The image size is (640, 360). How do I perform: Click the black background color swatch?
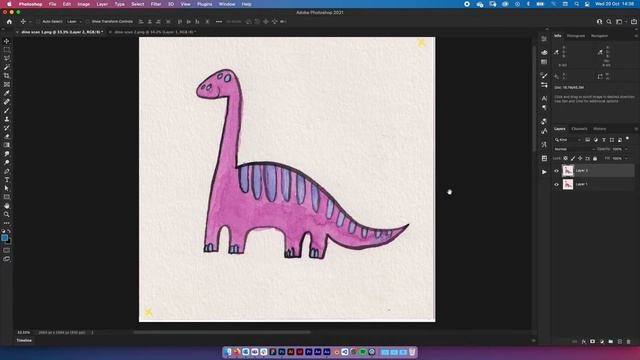click(9, 242)
